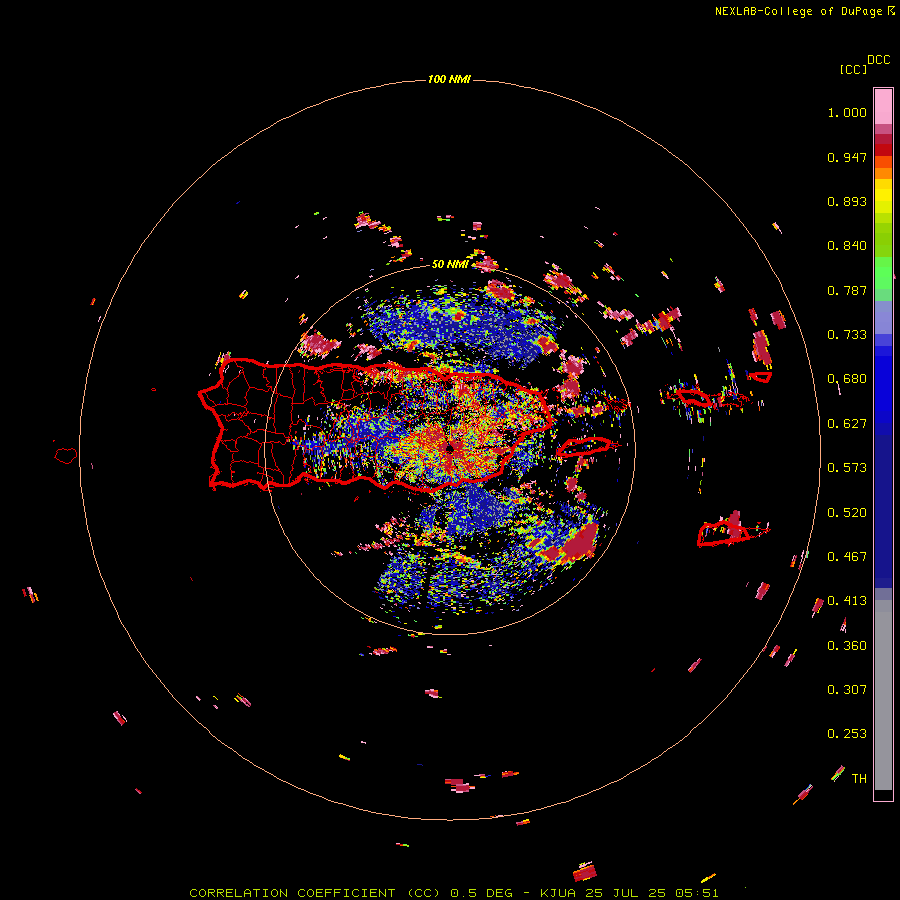Pick the red color bar segment
Image resolution: width=900 pixels, height=900 pixels.
point(883,150)
